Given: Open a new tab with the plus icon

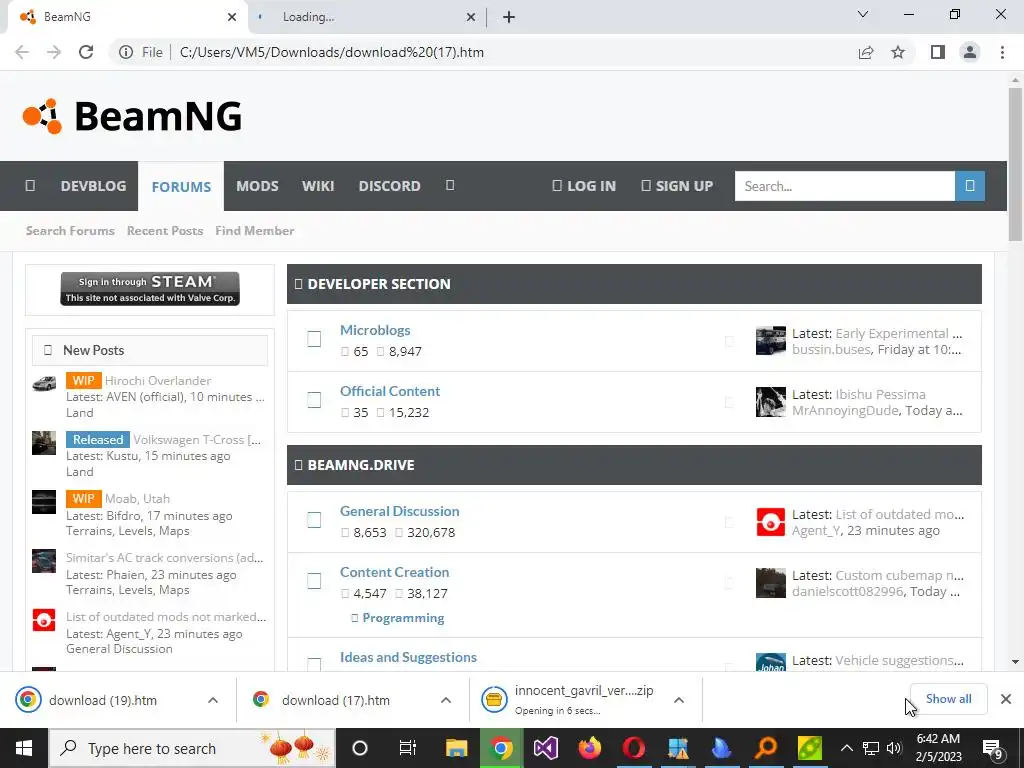Looking at the screenshot, I should click(x=509, y=18).
